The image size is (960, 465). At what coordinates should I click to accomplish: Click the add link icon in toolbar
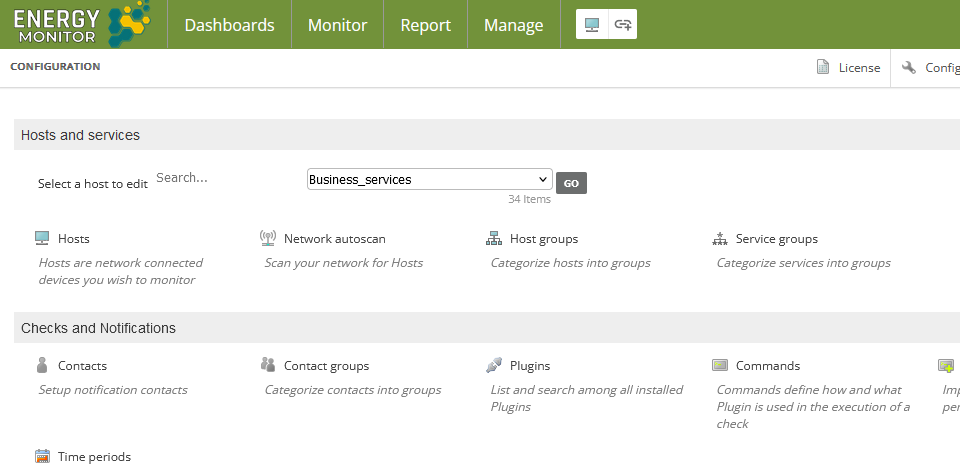[x=623, y=25]
